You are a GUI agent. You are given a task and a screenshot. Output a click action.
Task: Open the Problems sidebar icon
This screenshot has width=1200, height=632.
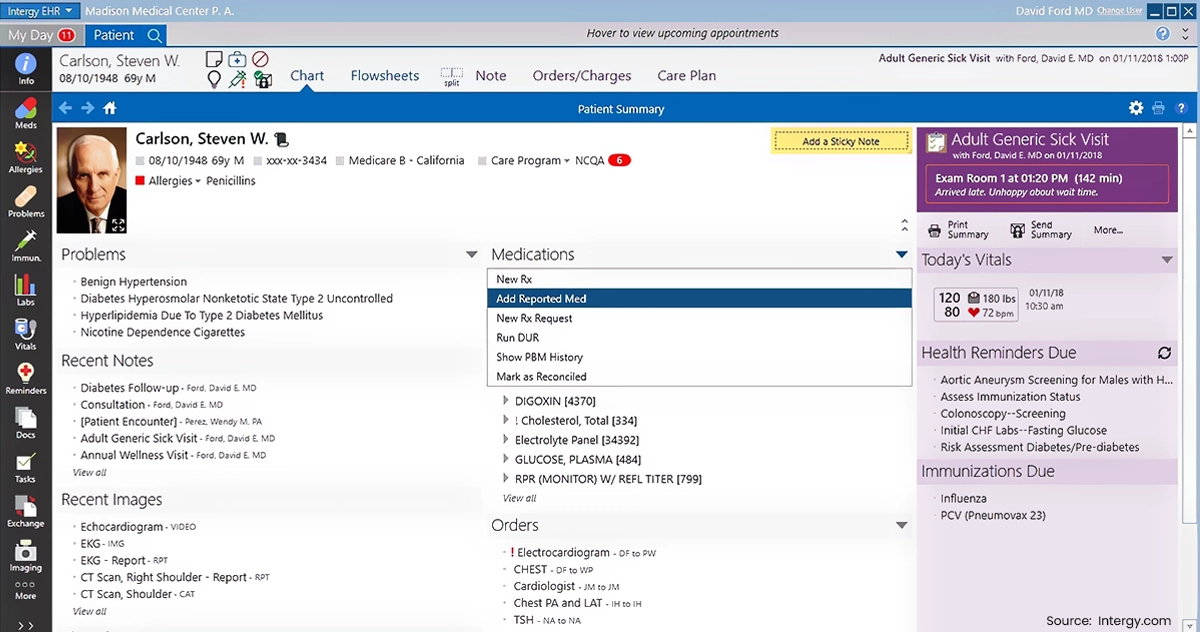click(25, 201)
